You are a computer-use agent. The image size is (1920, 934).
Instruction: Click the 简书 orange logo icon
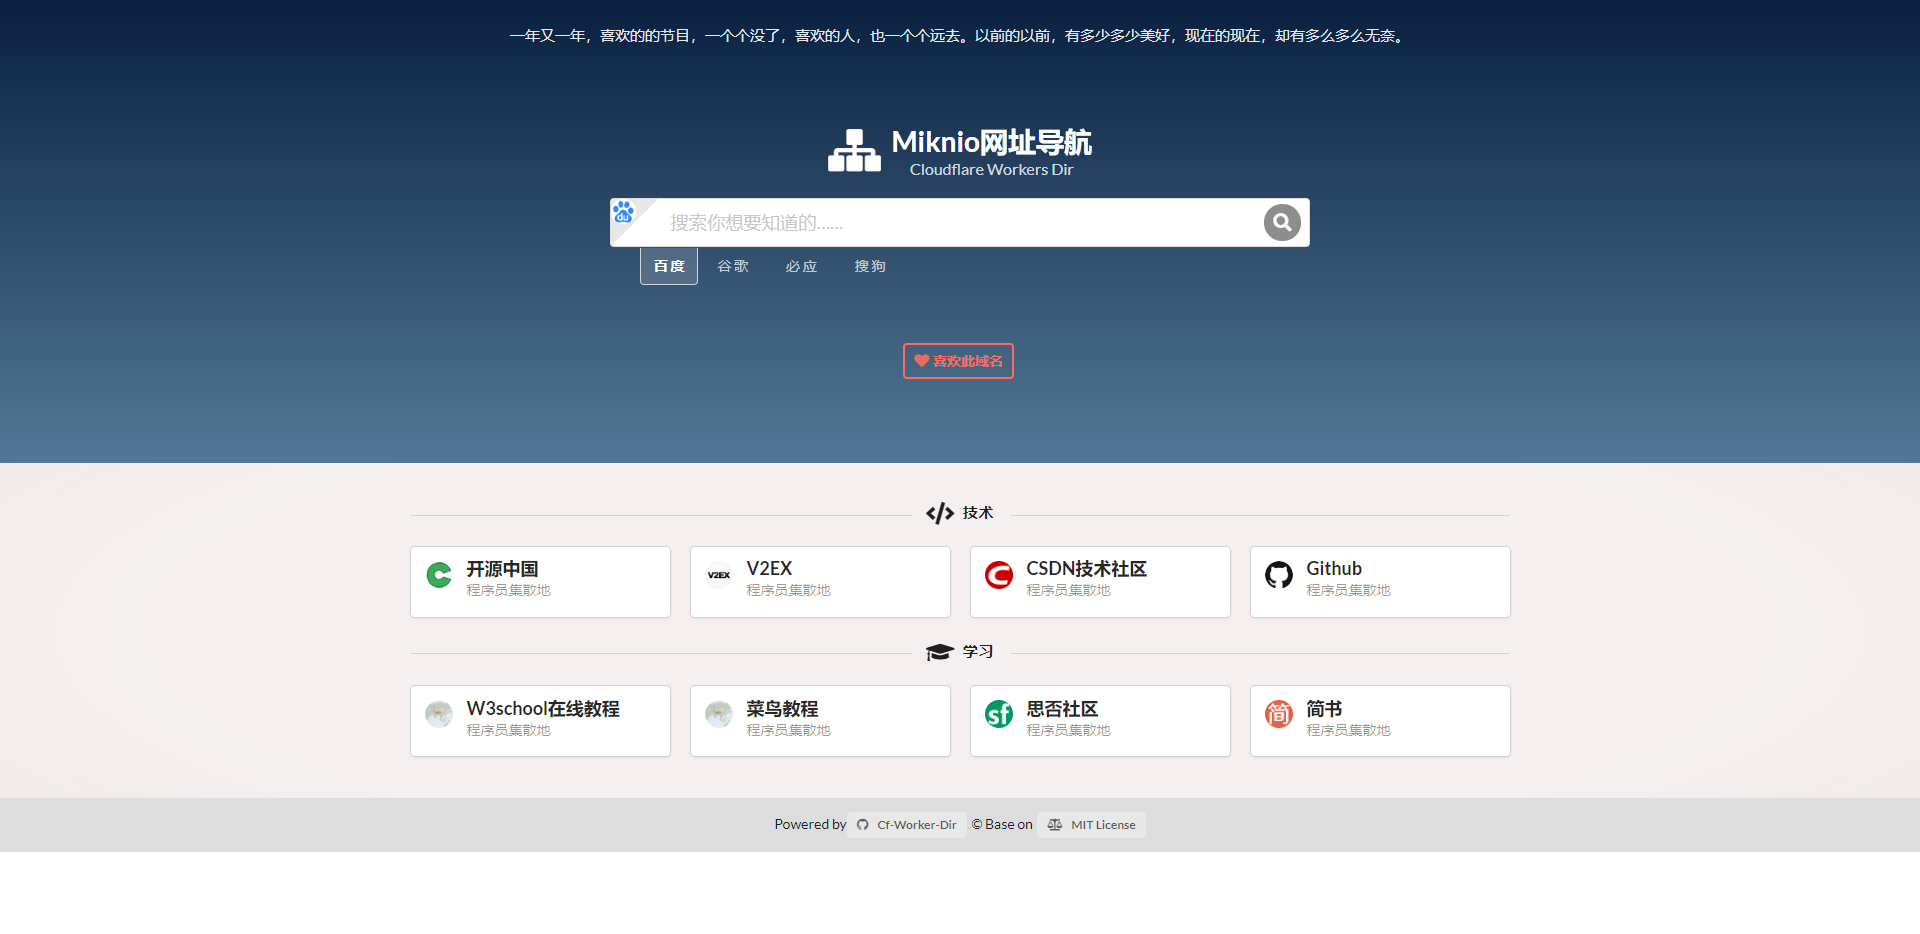coord(1278,714)
